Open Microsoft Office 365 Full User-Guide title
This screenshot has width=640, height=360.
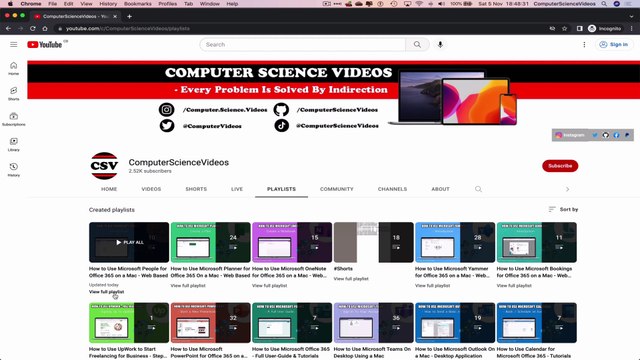[291, 353]
